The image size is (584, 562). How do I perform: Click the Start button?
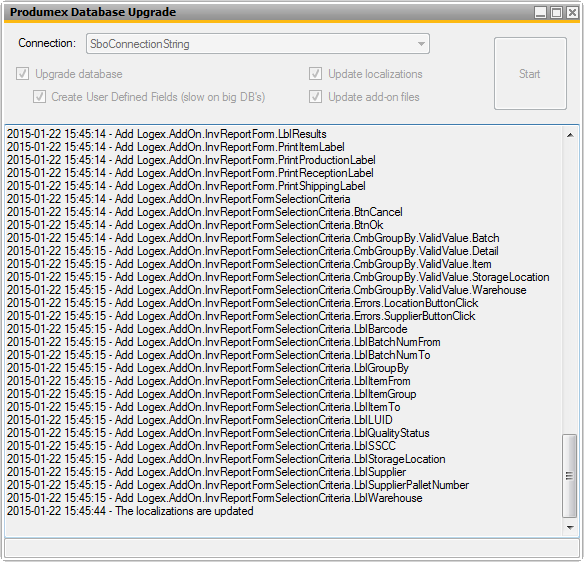pyautogui.click(x=530, y=73)
